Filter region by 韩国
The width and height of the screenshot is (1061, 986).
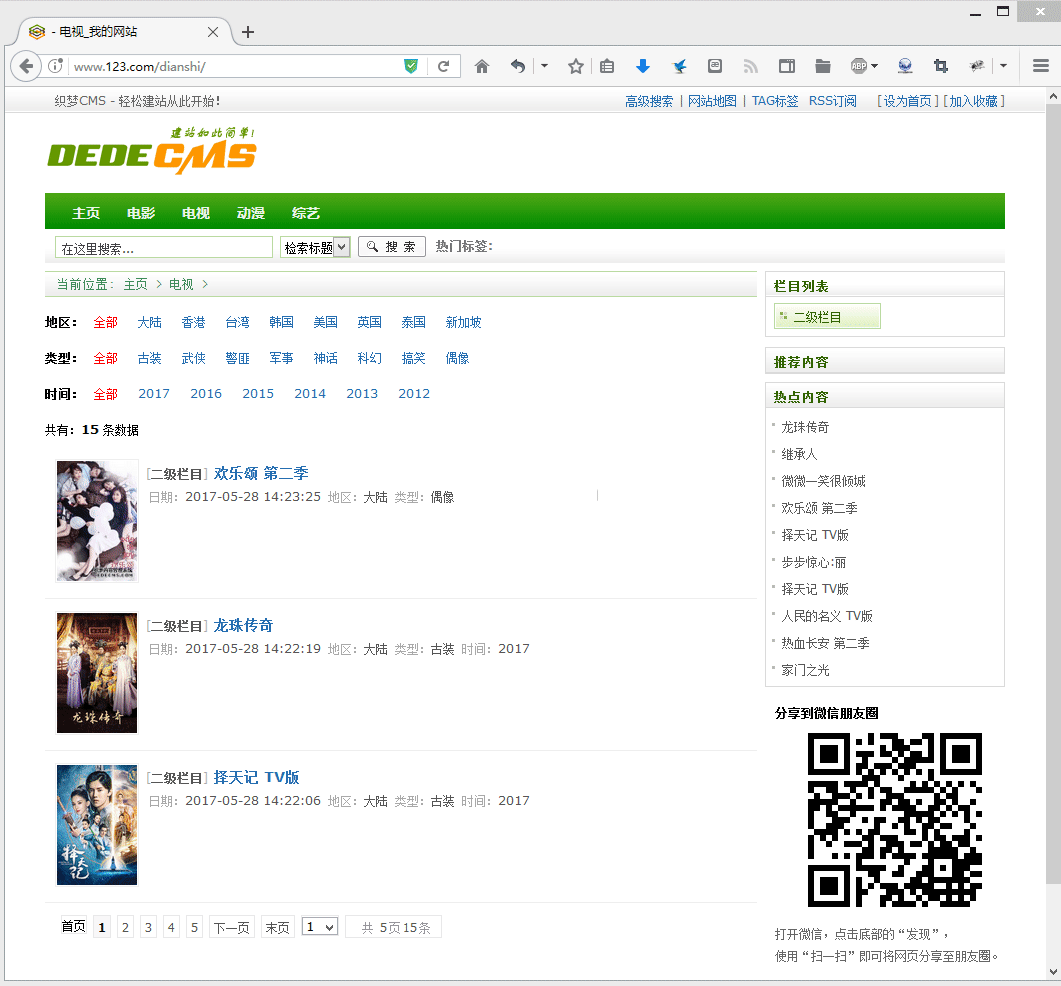(281, 322)
